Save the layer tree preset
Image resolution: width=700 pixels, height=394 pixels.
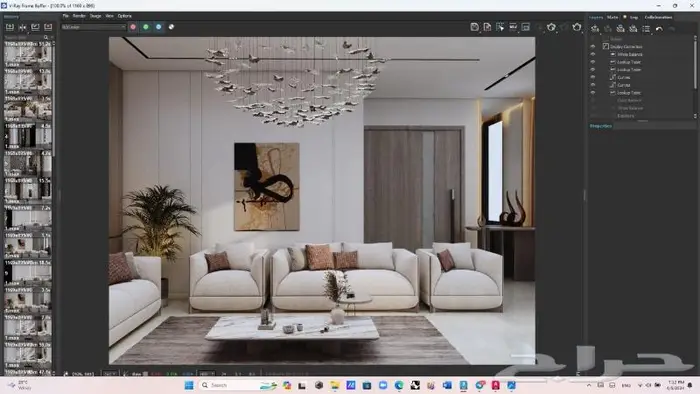point(621,29)
